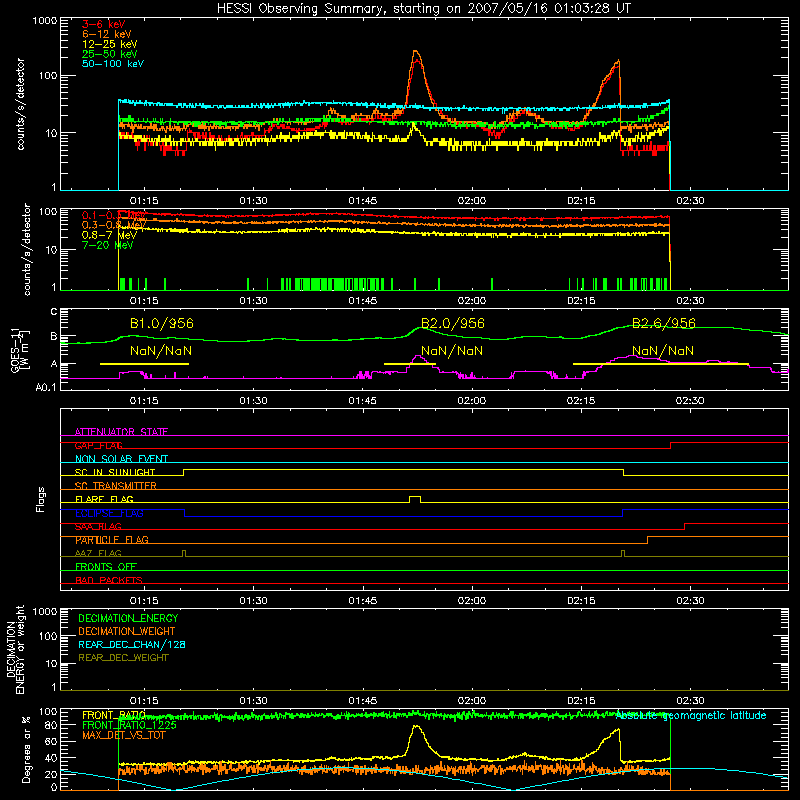This screenshot has width=800, height=800.
Task: Click the 7-20 MeV legend label
Action: pos(107,245)
